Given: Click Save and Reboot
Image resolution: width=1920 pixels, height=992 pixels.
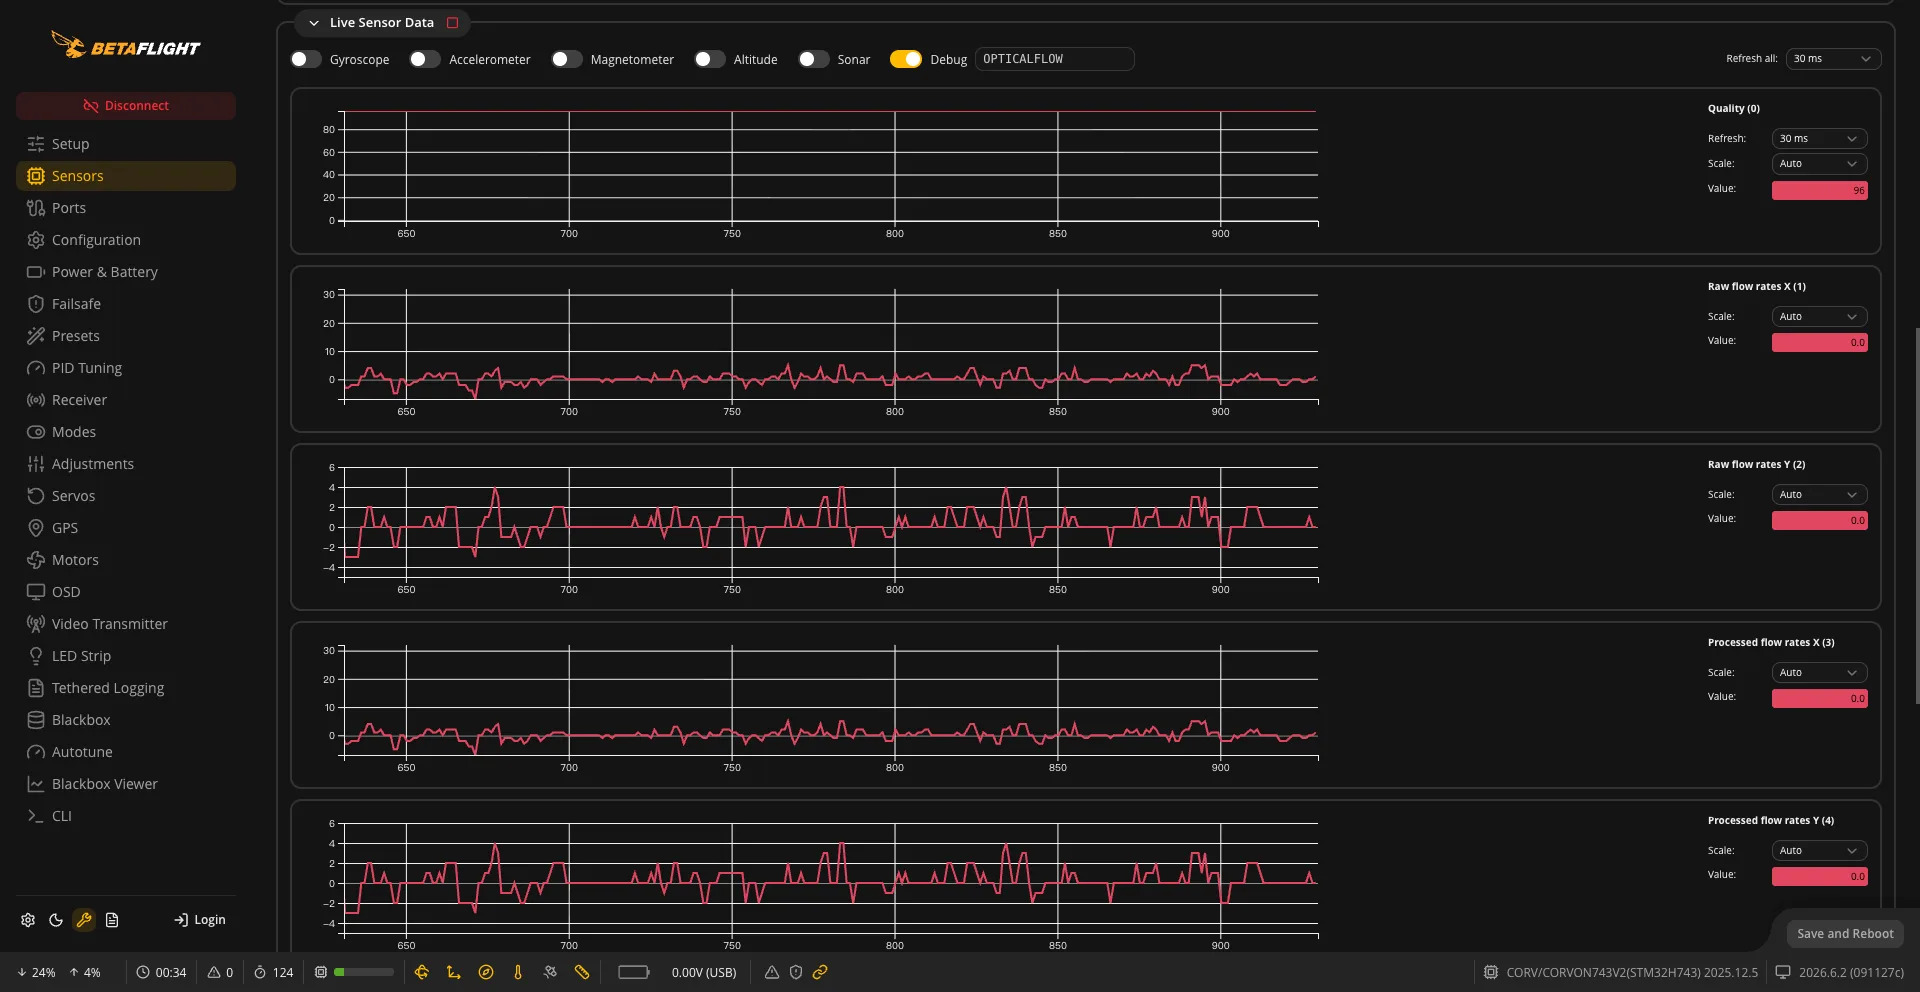Looking at the screenshot, I should click(1845, 934).
